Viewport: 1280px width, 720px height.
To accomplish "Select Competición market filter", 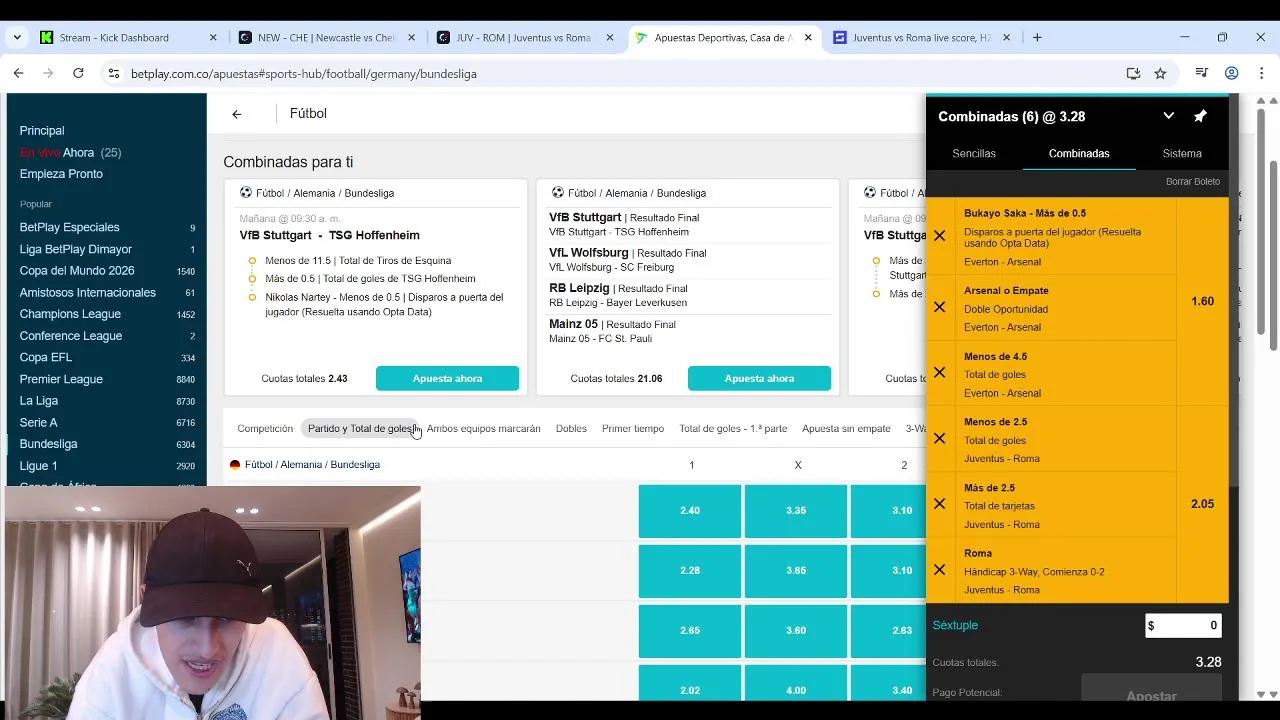I will click(x=265, y=428).
